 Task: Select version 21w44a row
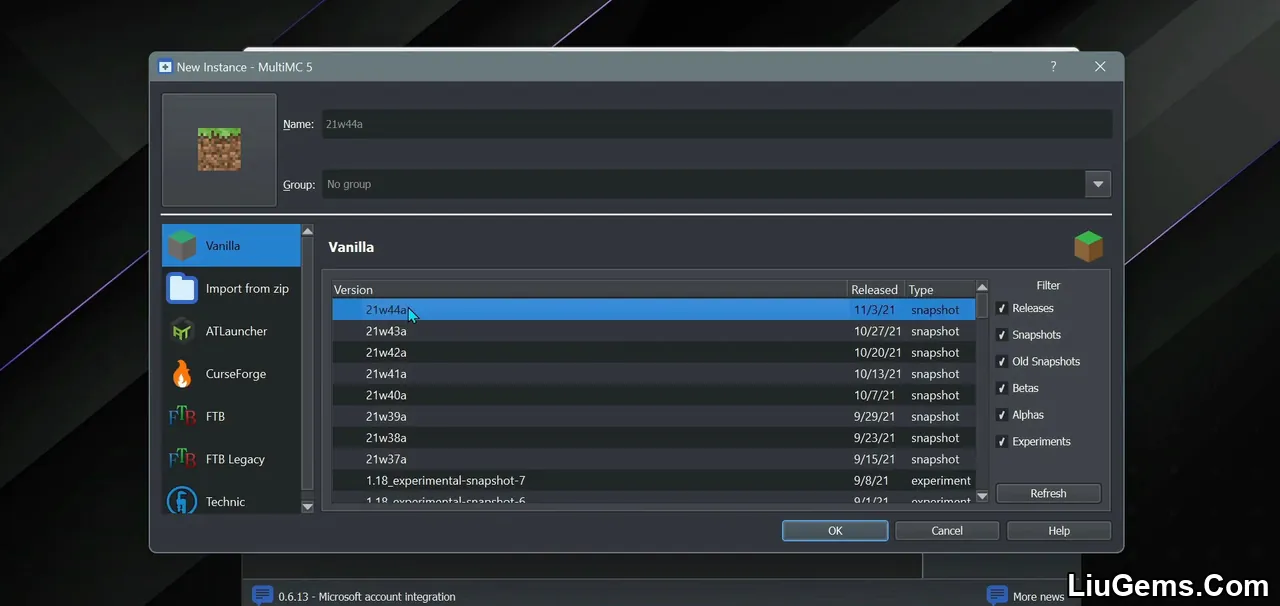tap(654, 310)
